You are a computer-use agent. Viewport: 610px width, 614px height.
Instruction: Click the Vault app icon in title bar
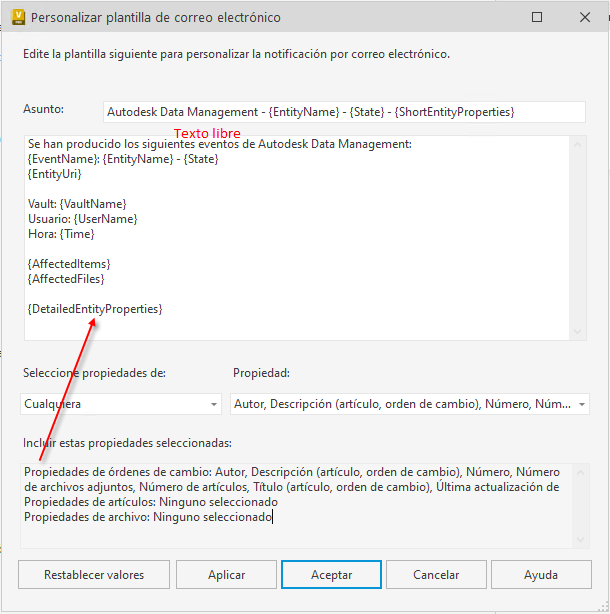(x=18, y=17)
